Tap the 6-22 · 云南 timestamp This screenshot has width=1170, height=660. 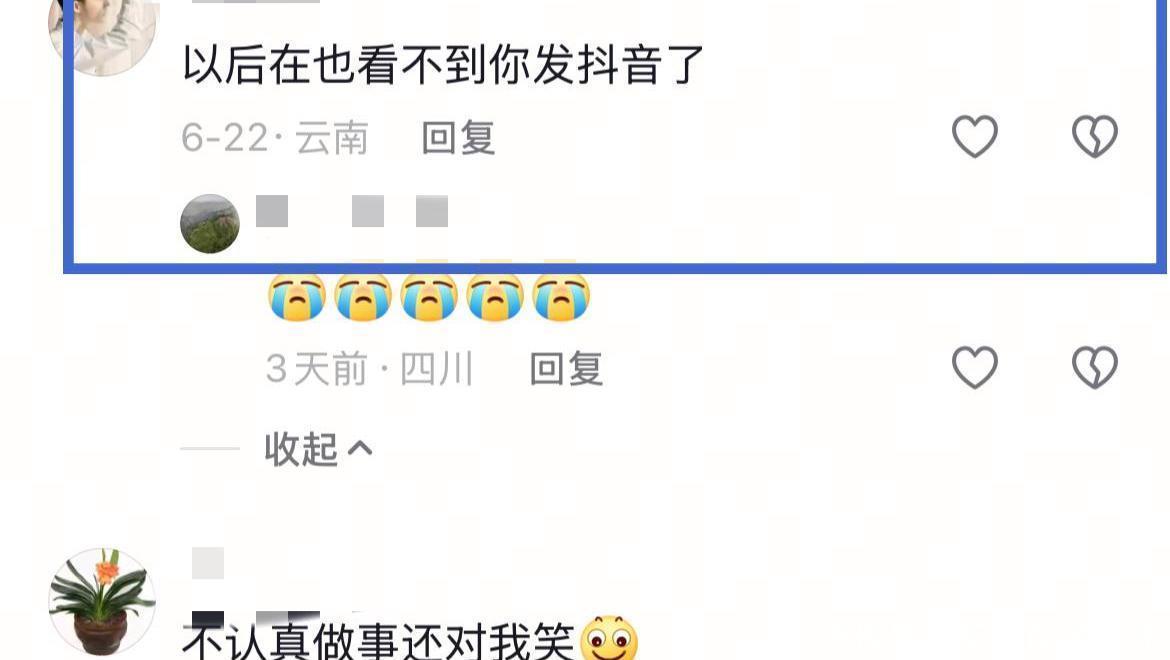(x=275, y=138)
